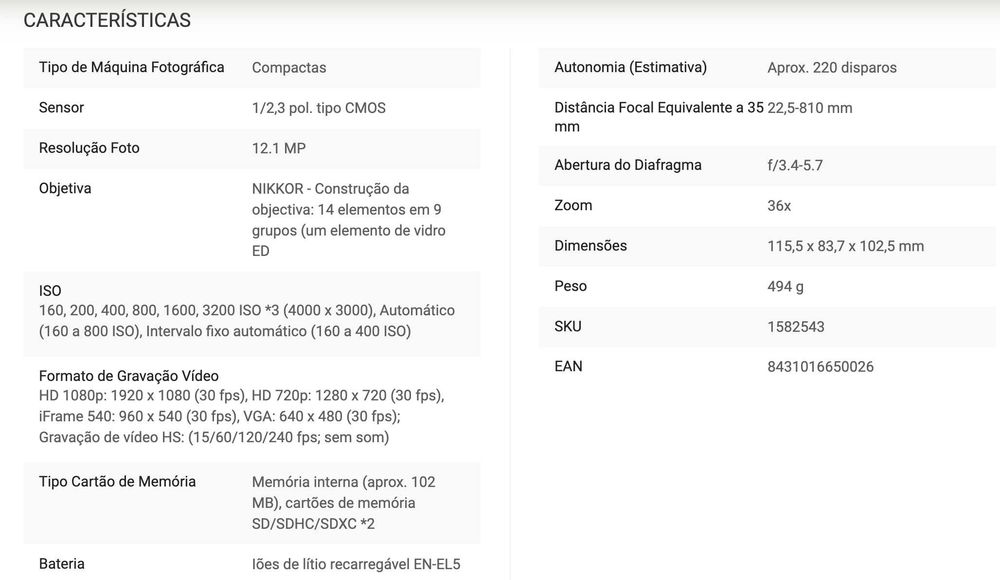
Task: Select the Sensor row label
Action: tap(61, 108)
